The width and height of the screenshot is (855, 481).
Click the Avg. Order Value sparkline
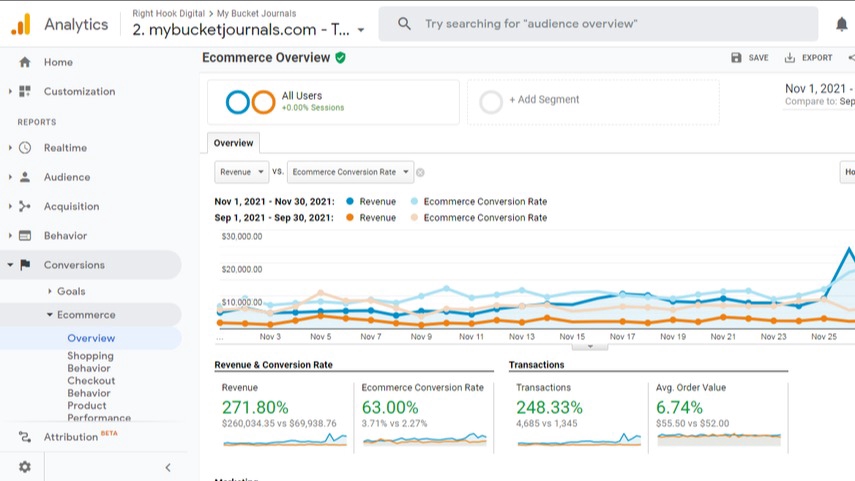point(719,439)
